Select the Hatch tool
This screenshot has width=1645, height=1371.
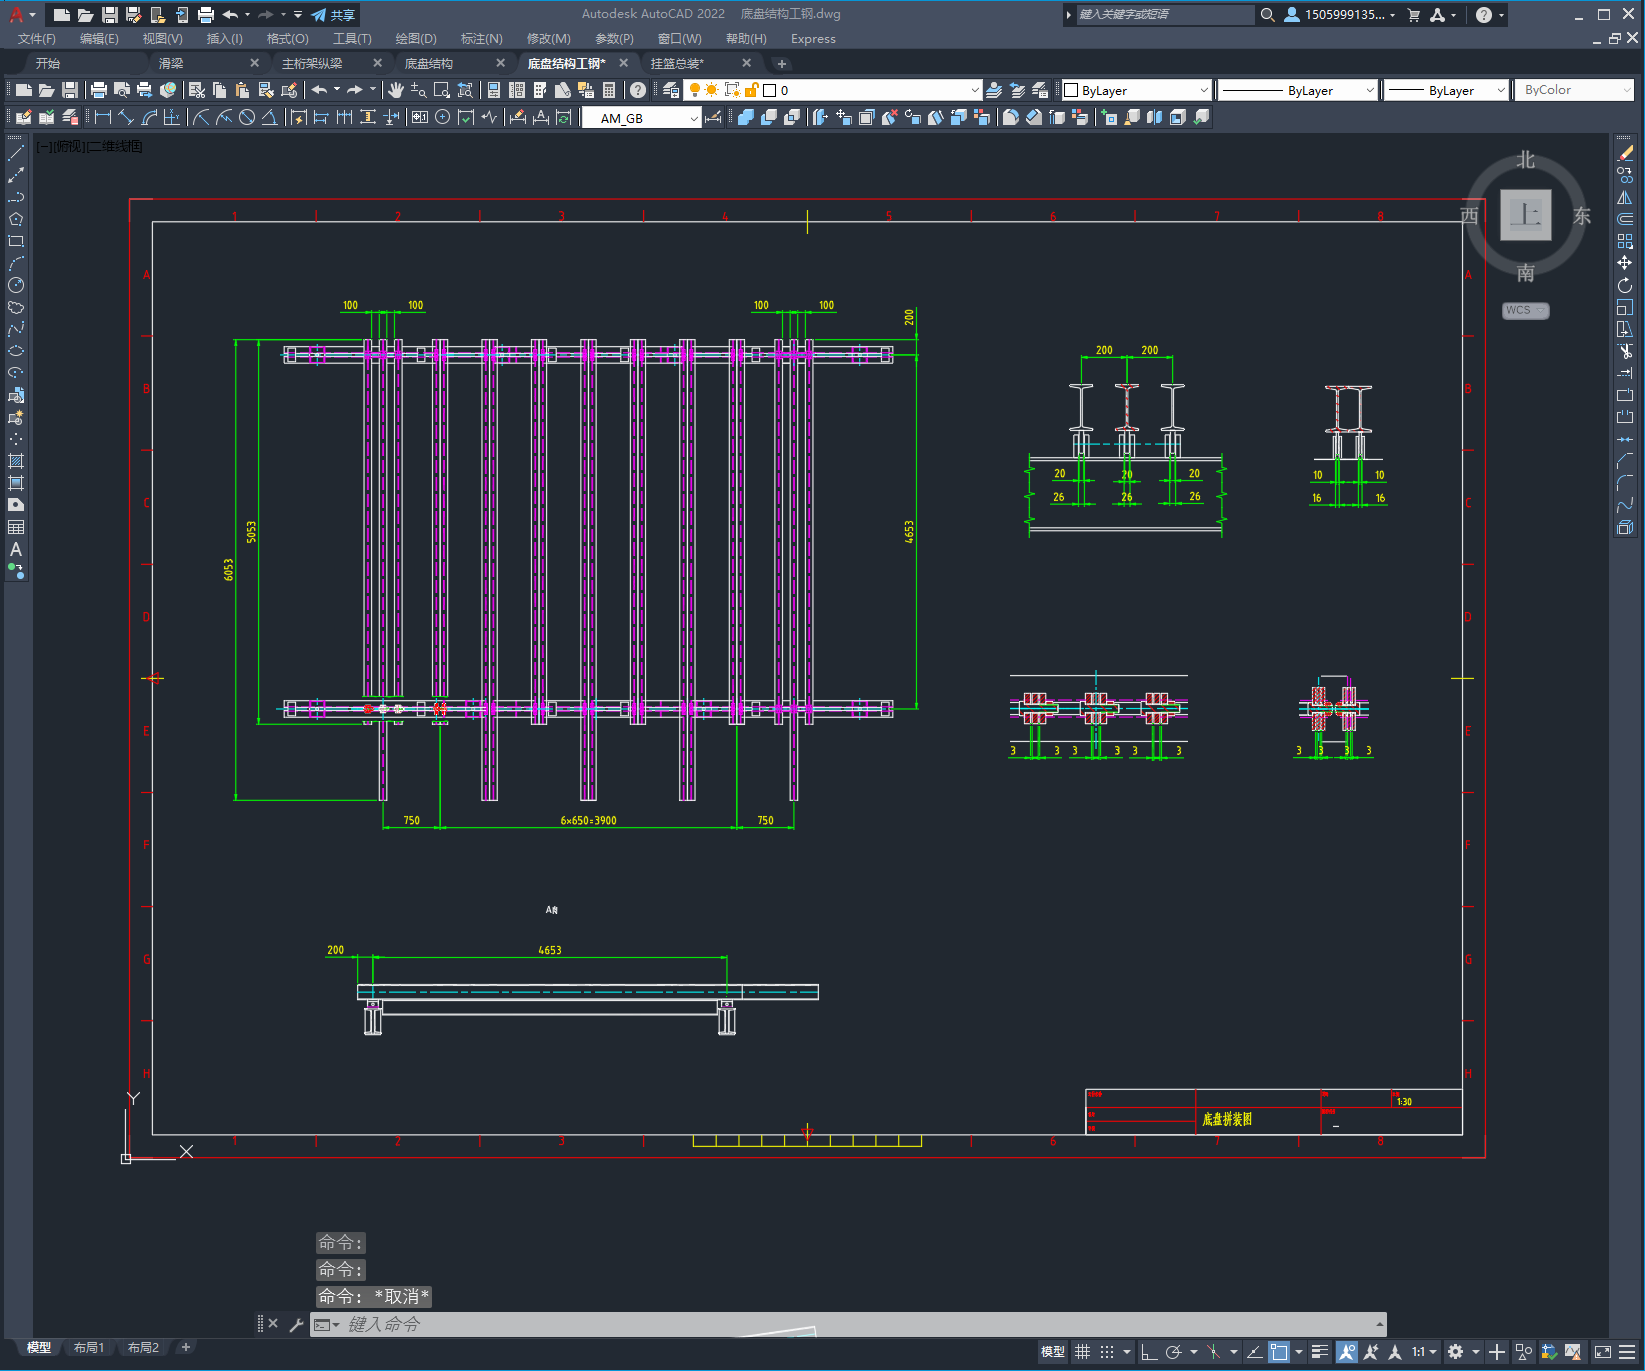coord(16,461)
